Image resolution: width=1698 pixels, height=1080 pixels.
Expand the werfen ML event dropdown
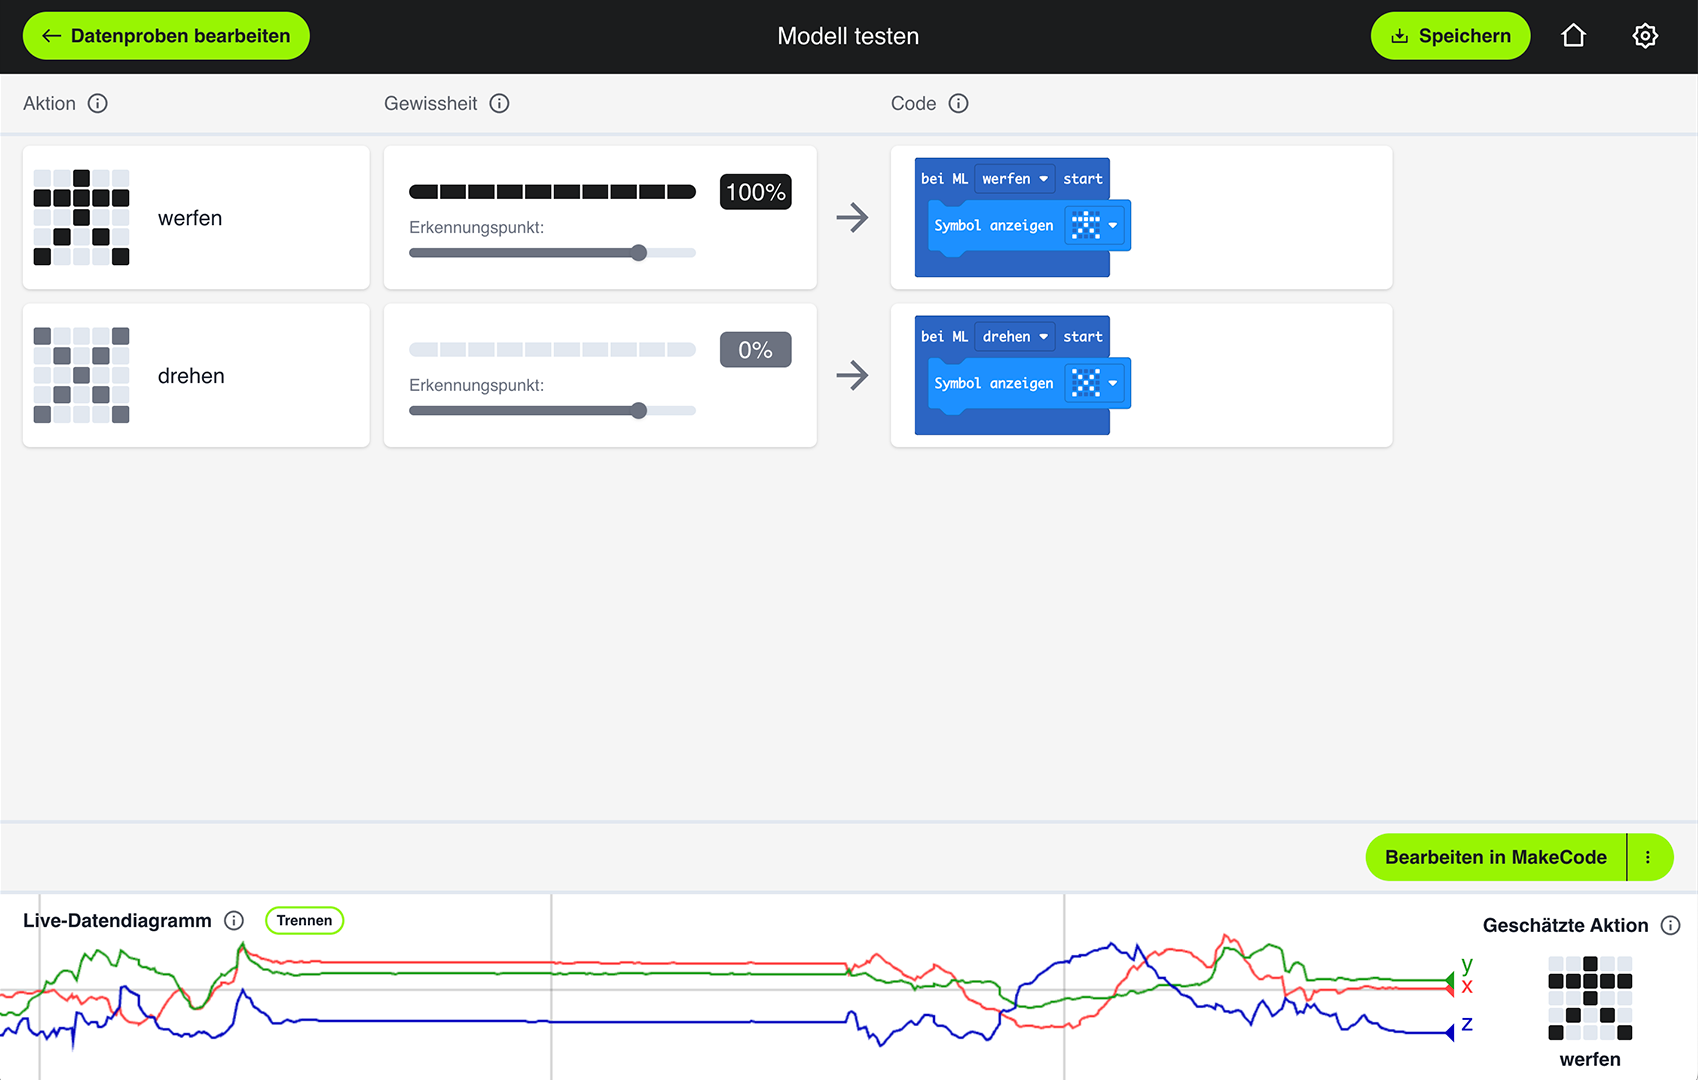click(x=1015, y=179)
